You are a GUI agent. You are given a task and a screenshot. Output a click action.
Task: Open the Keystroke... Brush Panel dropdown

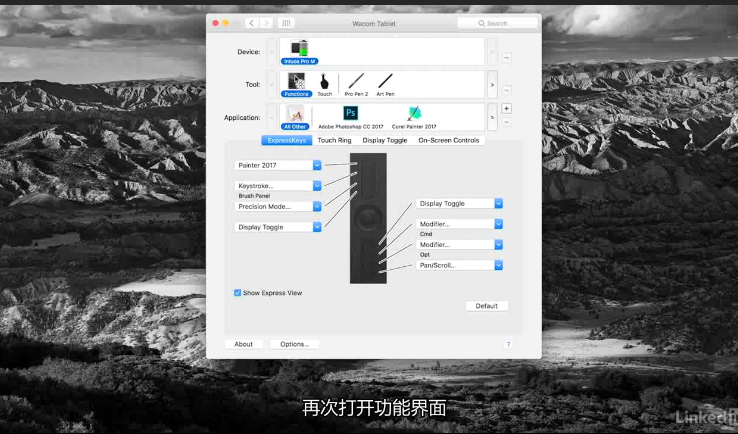(x=278, y=186)
